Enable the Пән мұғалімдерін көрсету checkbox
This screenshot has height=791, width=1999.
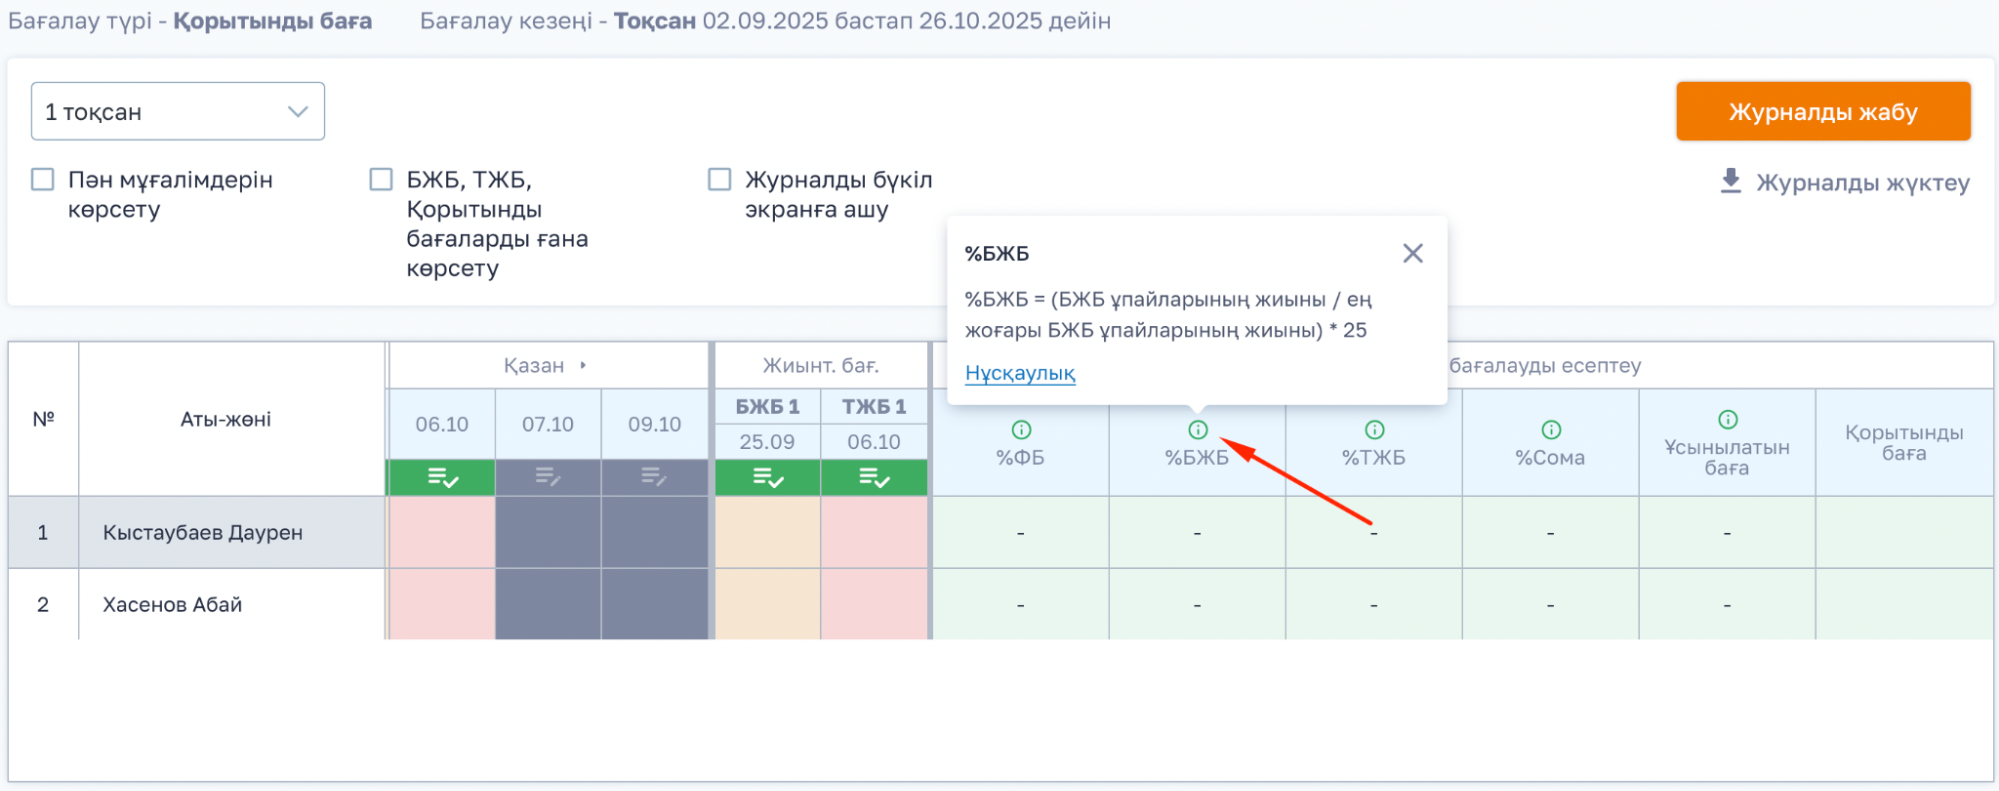[43, 180]
